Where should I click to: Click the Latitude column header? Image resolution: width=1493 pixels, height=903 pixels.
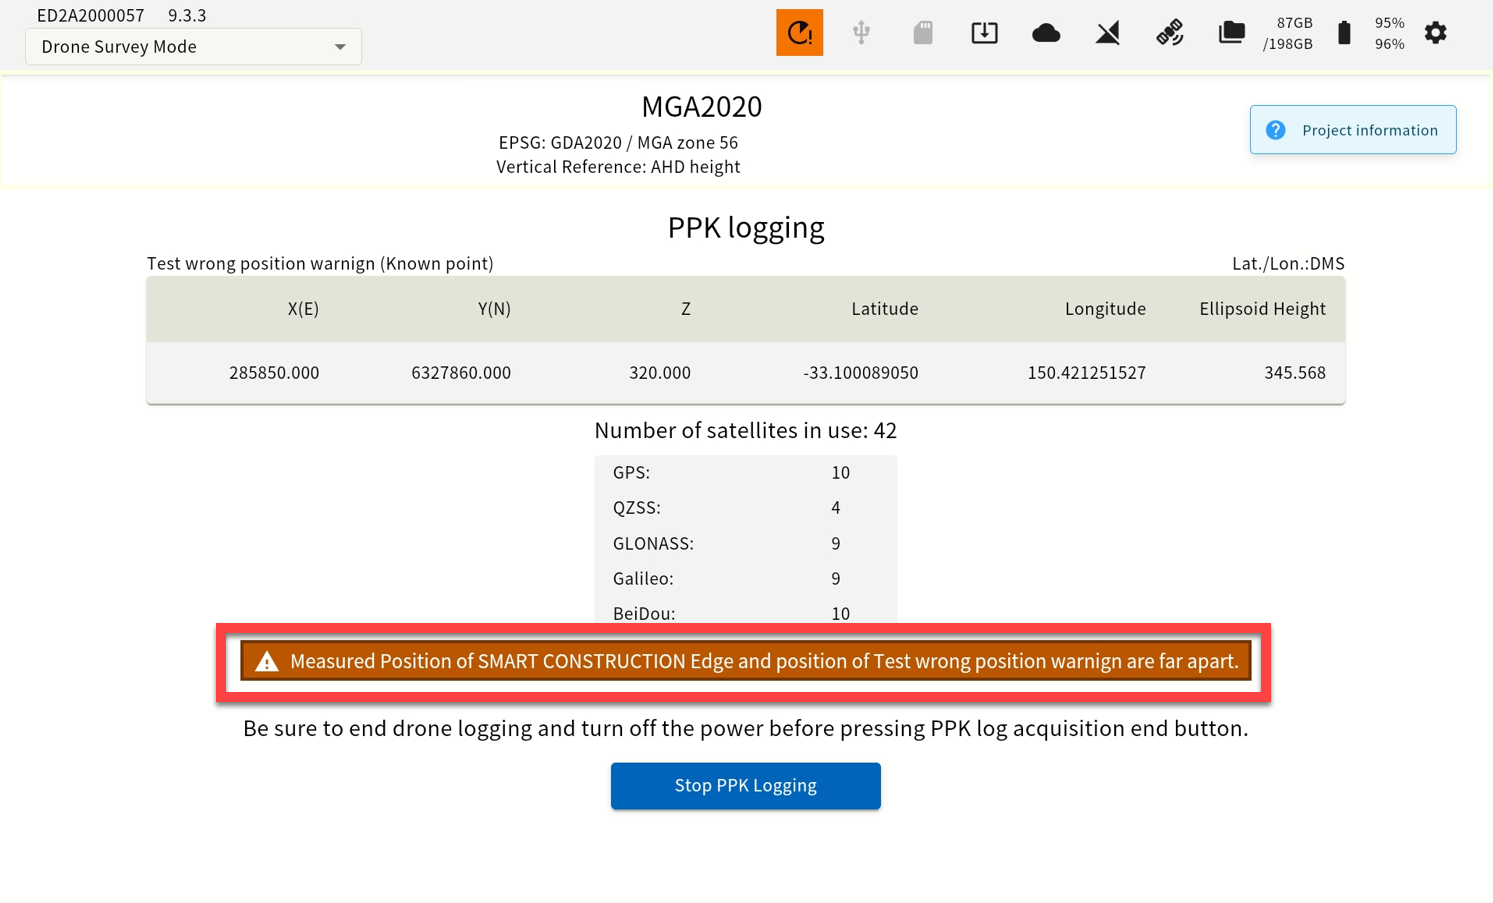pyautogui.click(x=885, y=309)
